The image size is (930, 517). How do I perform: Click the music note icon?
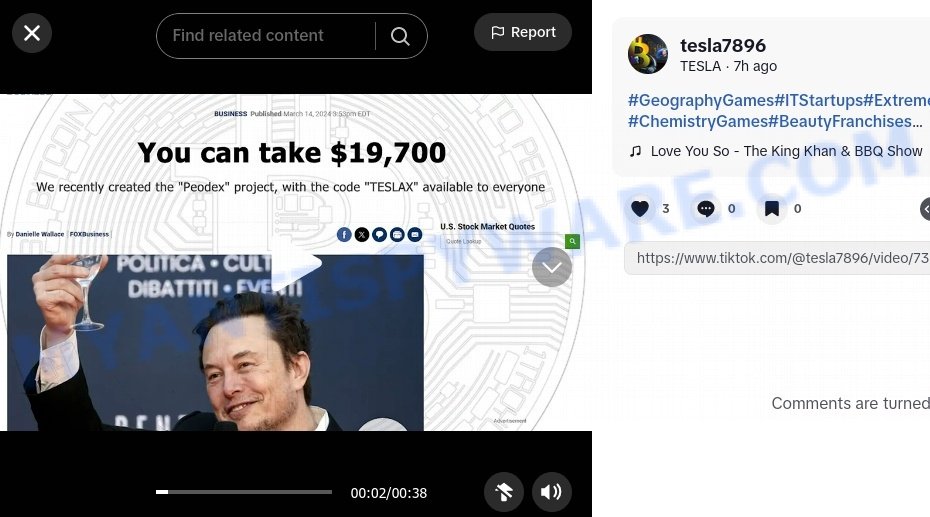[x=635, y=151]
